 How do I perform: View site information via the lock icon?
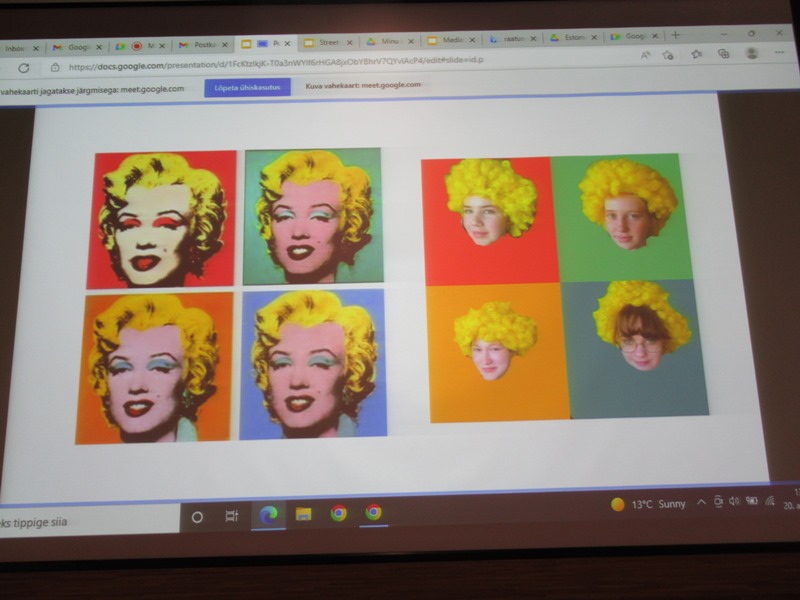[55, 67]
